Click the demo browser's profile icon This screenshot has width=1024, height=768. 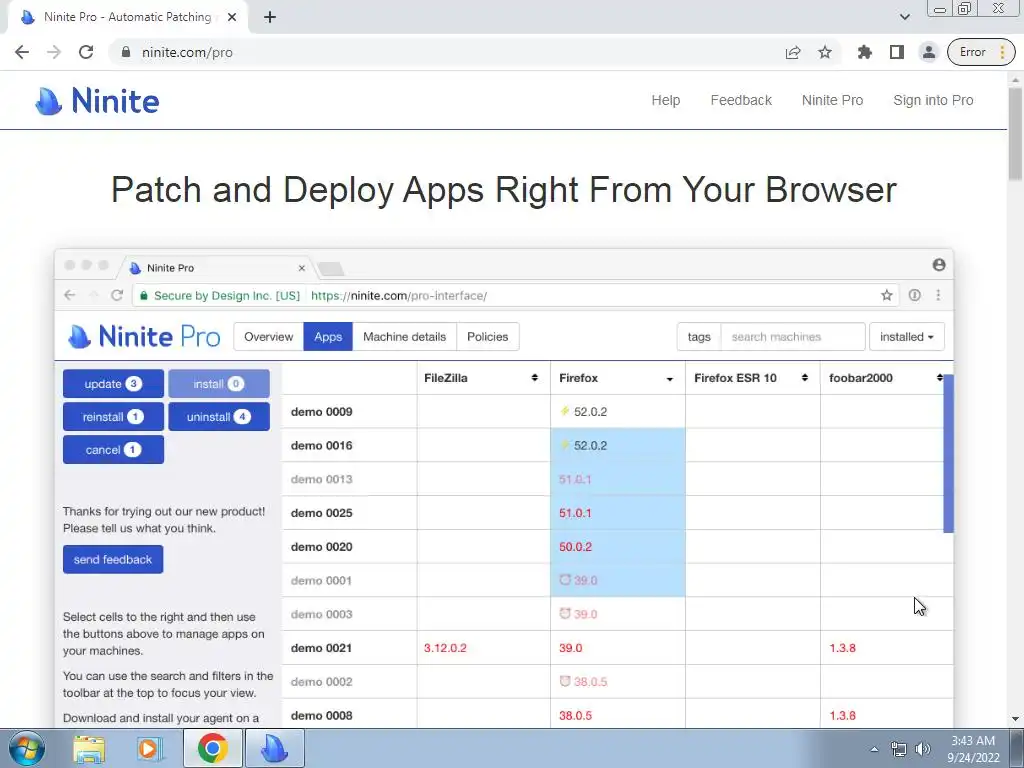pos(939,264)
